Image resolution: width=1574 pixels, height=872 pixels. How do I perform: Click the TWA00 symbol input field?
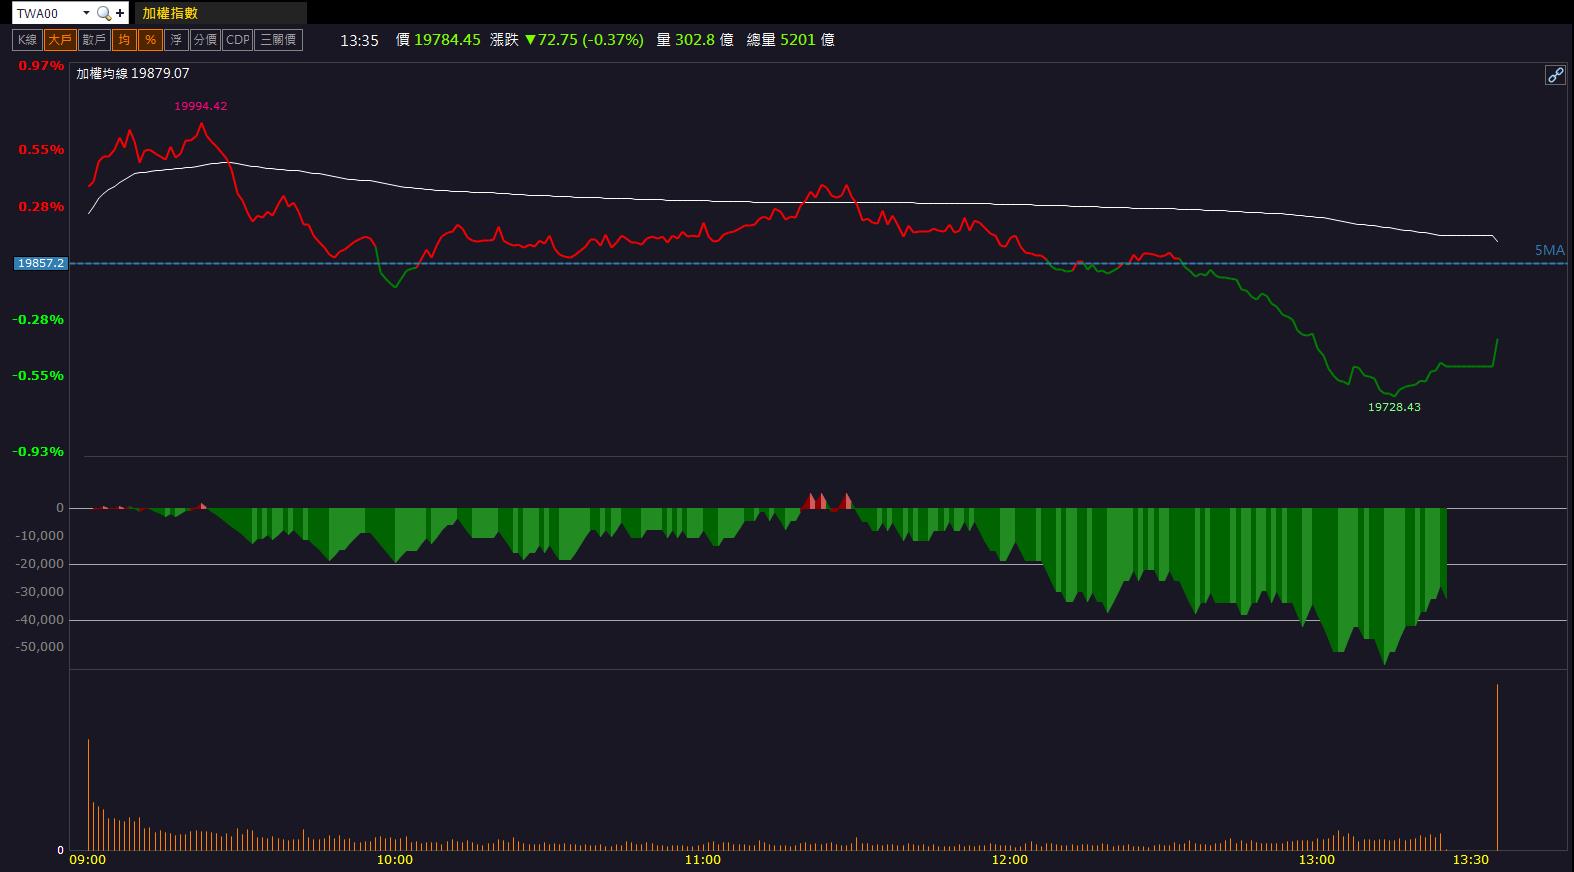click(46, 13)
